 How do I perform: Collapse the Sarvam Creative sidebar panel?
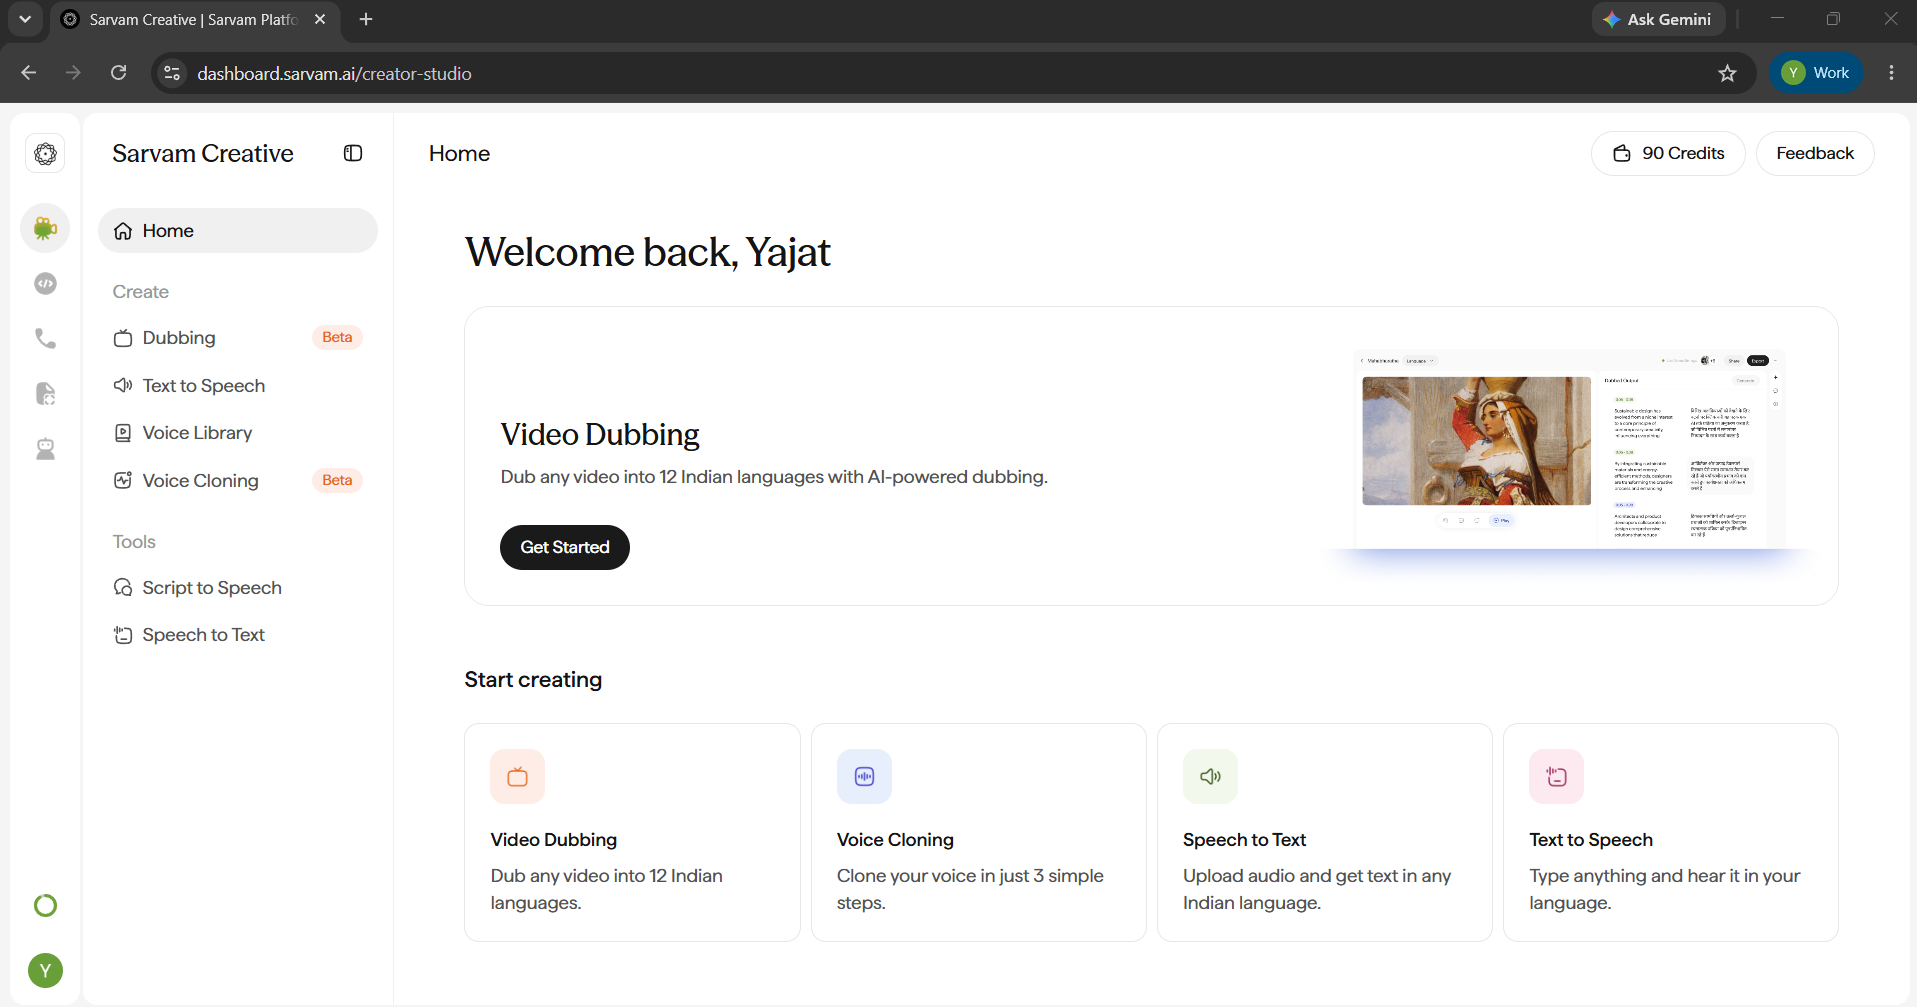tap(353, 153)
